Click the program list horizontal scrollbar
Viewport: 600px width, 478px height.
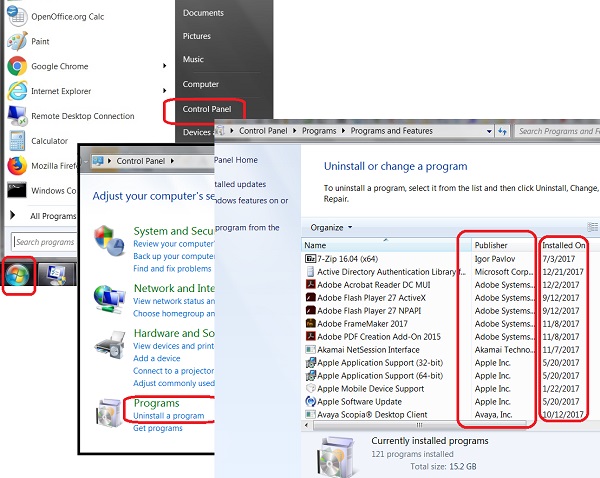419,425
